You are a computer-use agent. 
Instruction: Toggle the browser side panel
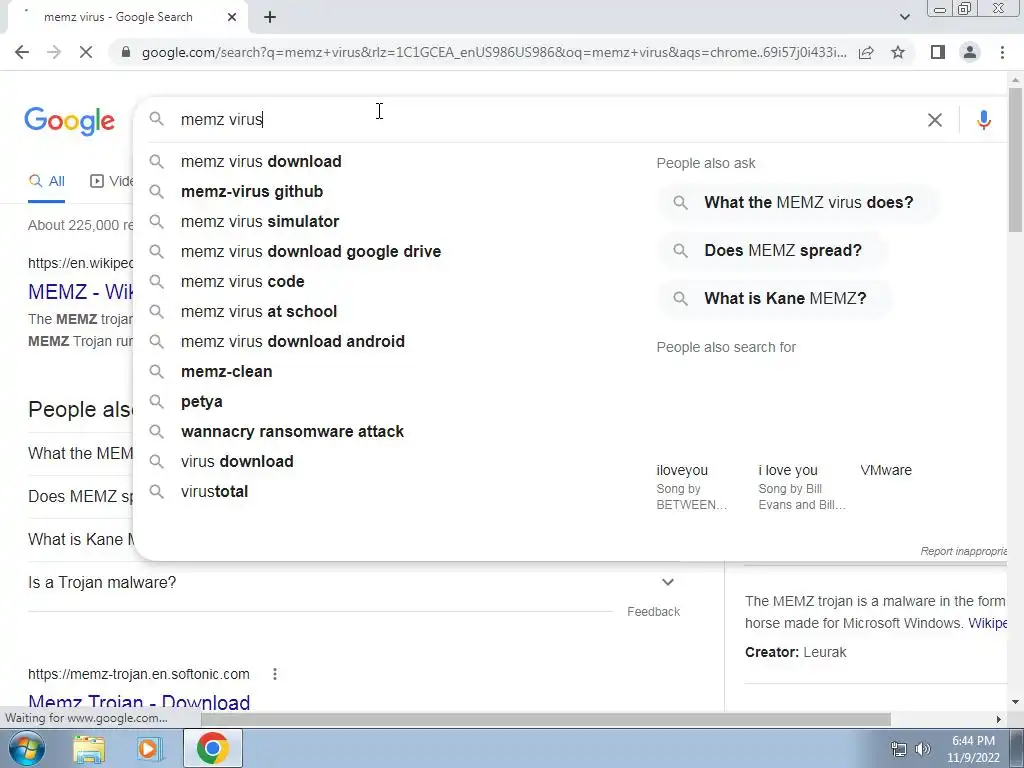point(938,52)
